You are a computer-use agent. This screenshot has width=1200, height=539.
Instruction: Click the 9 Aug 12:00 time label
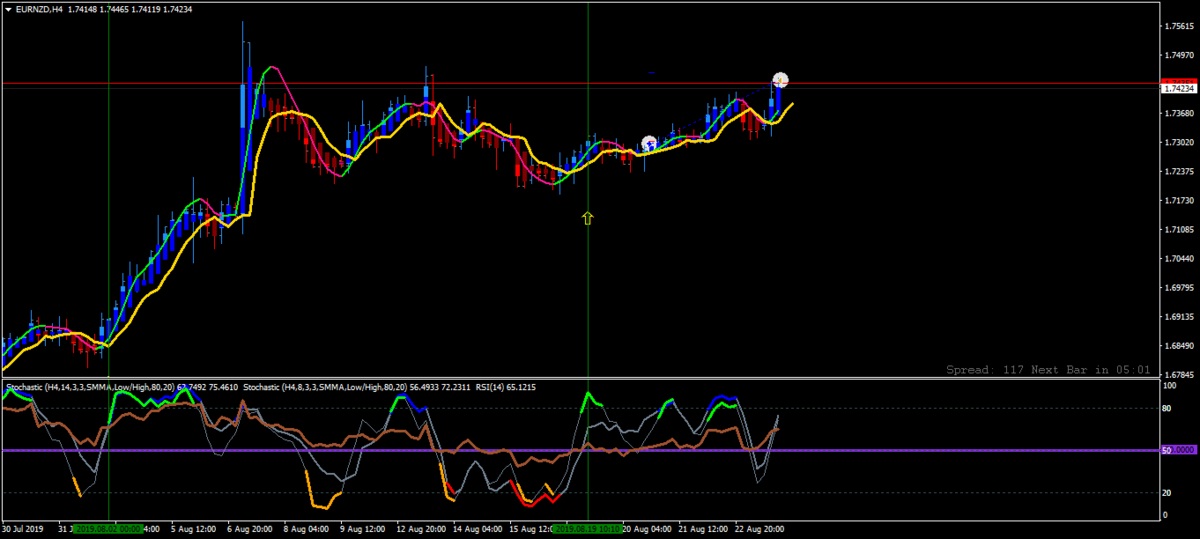363,528
